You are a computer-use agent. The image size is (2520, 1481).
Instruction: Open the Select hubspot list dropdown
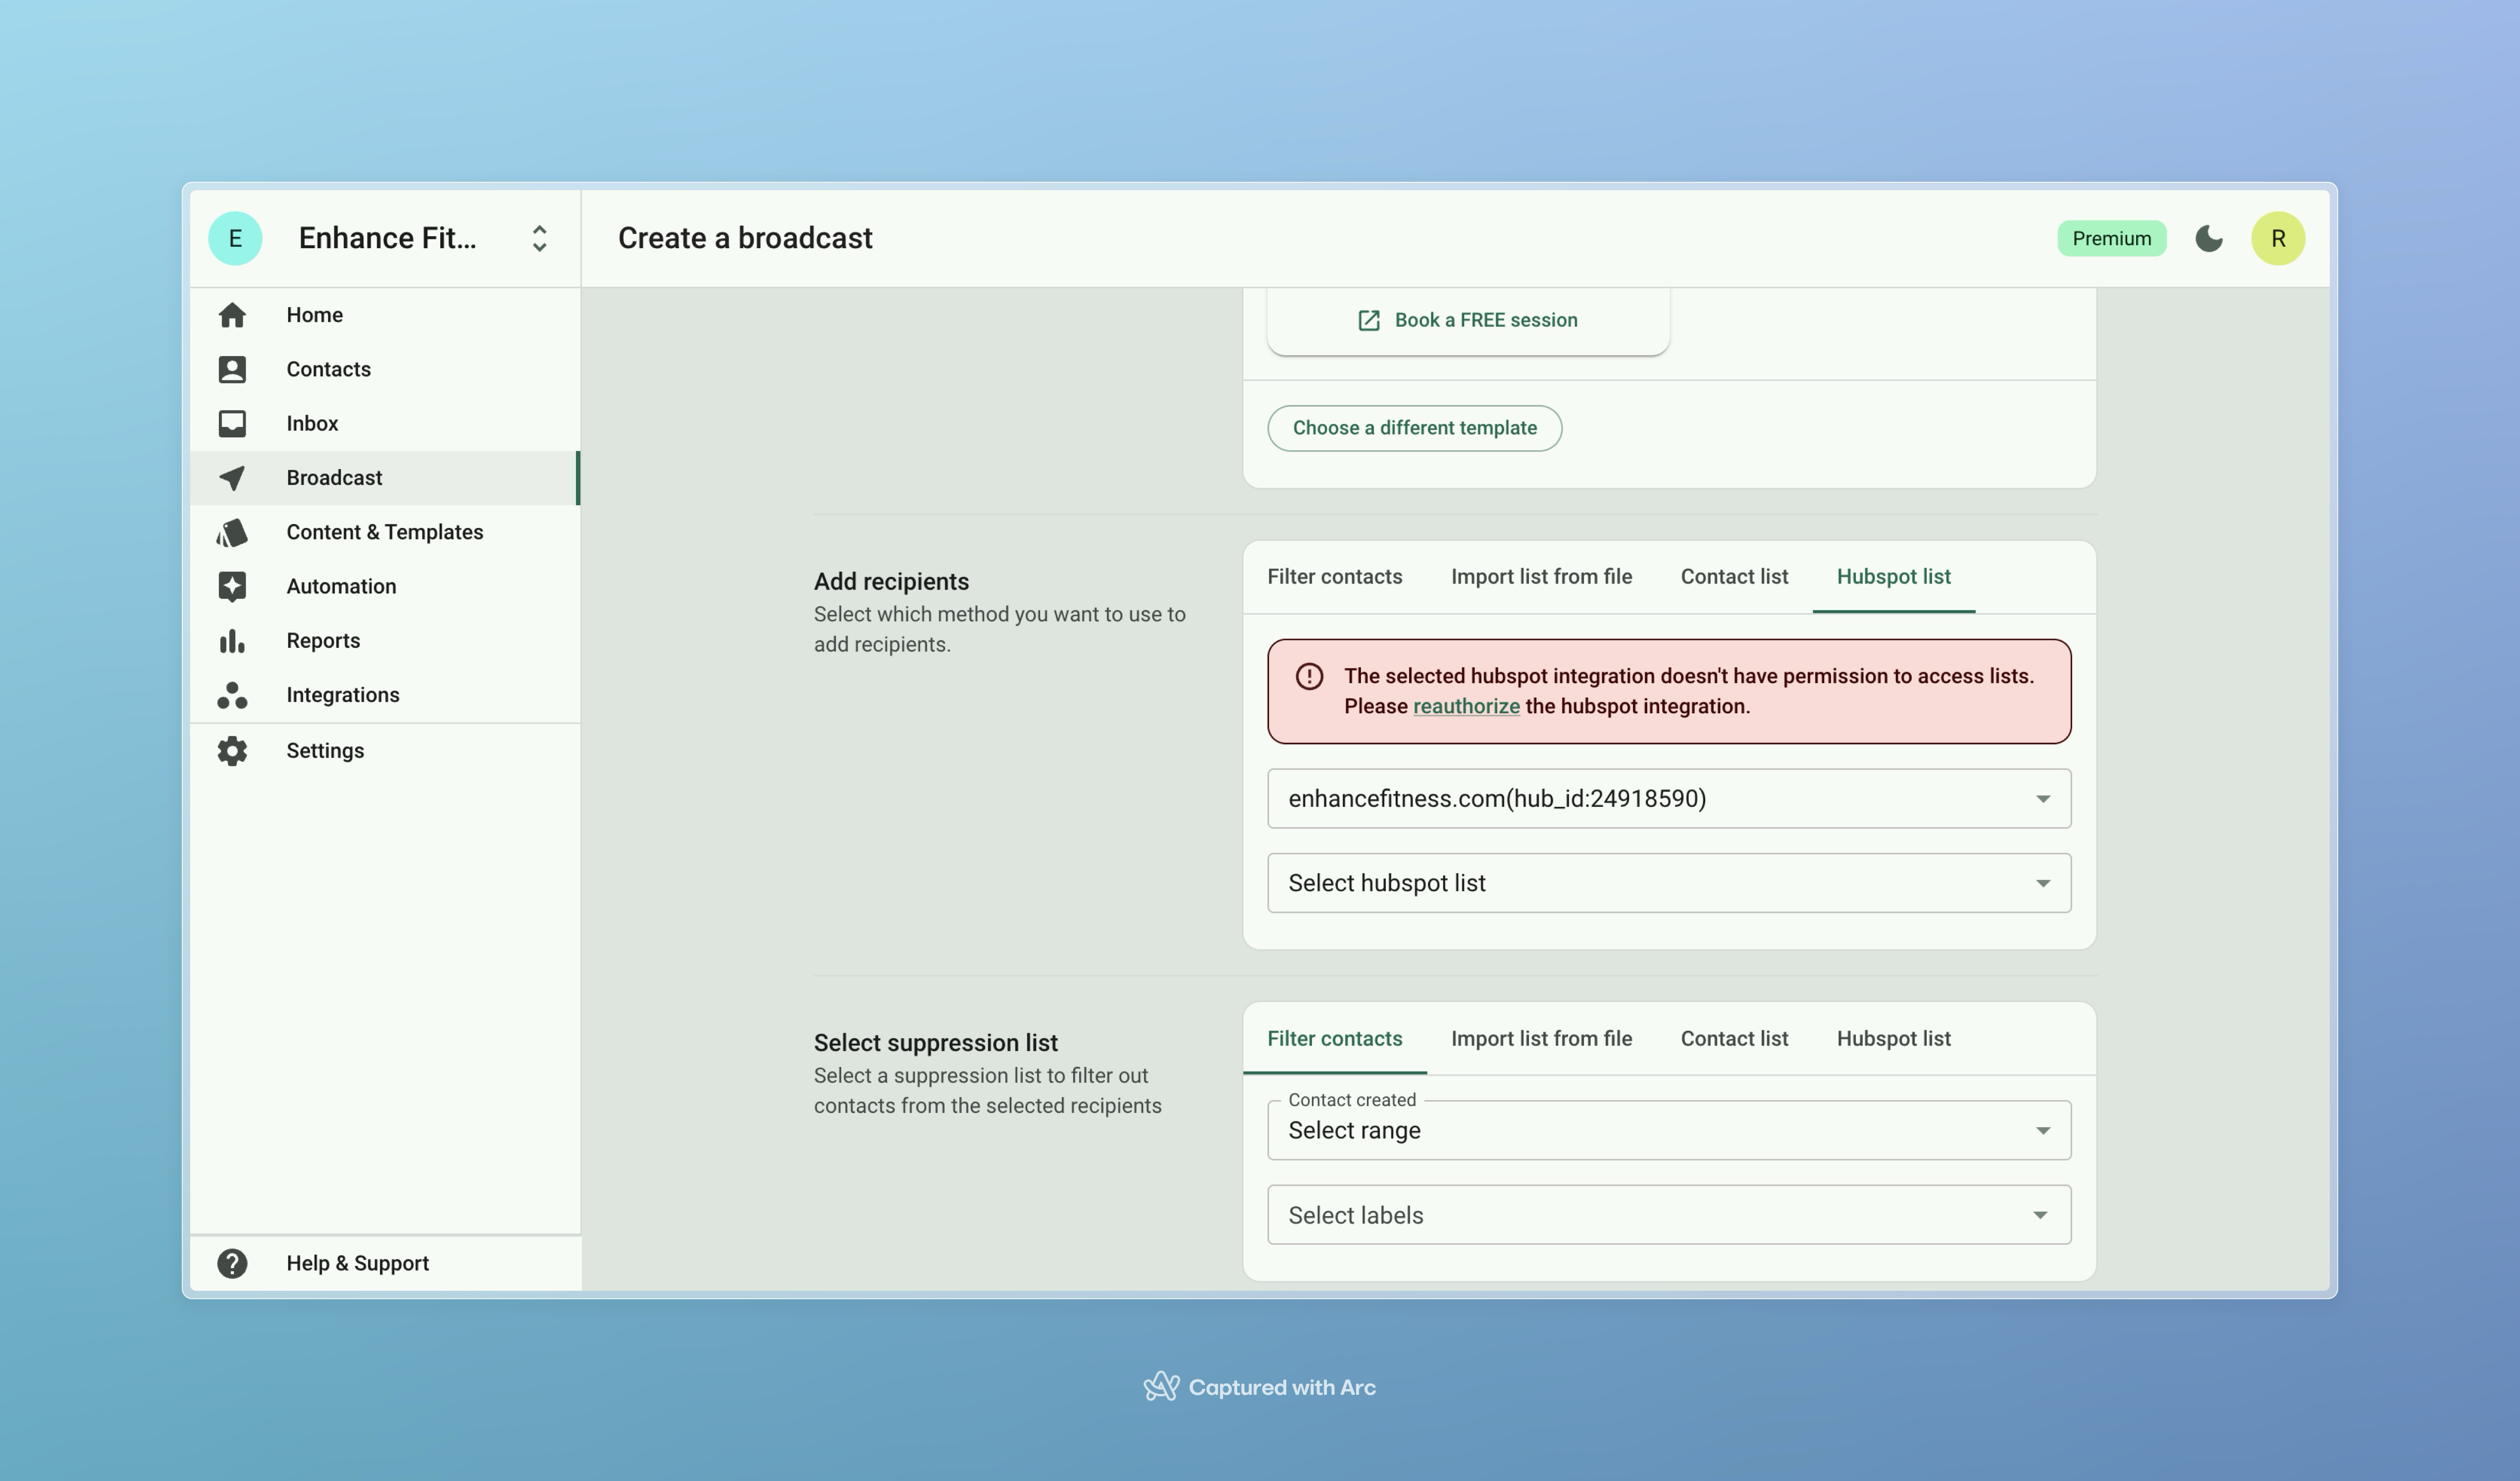pos(1669,882)
